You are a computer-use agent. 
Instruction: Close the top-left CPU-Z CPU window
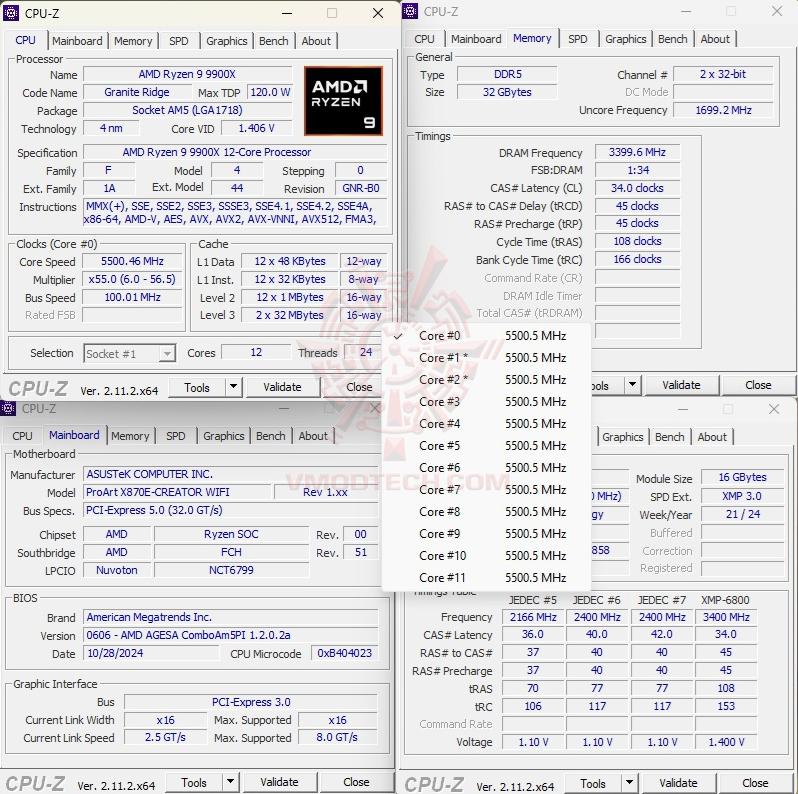click(378, 13)
